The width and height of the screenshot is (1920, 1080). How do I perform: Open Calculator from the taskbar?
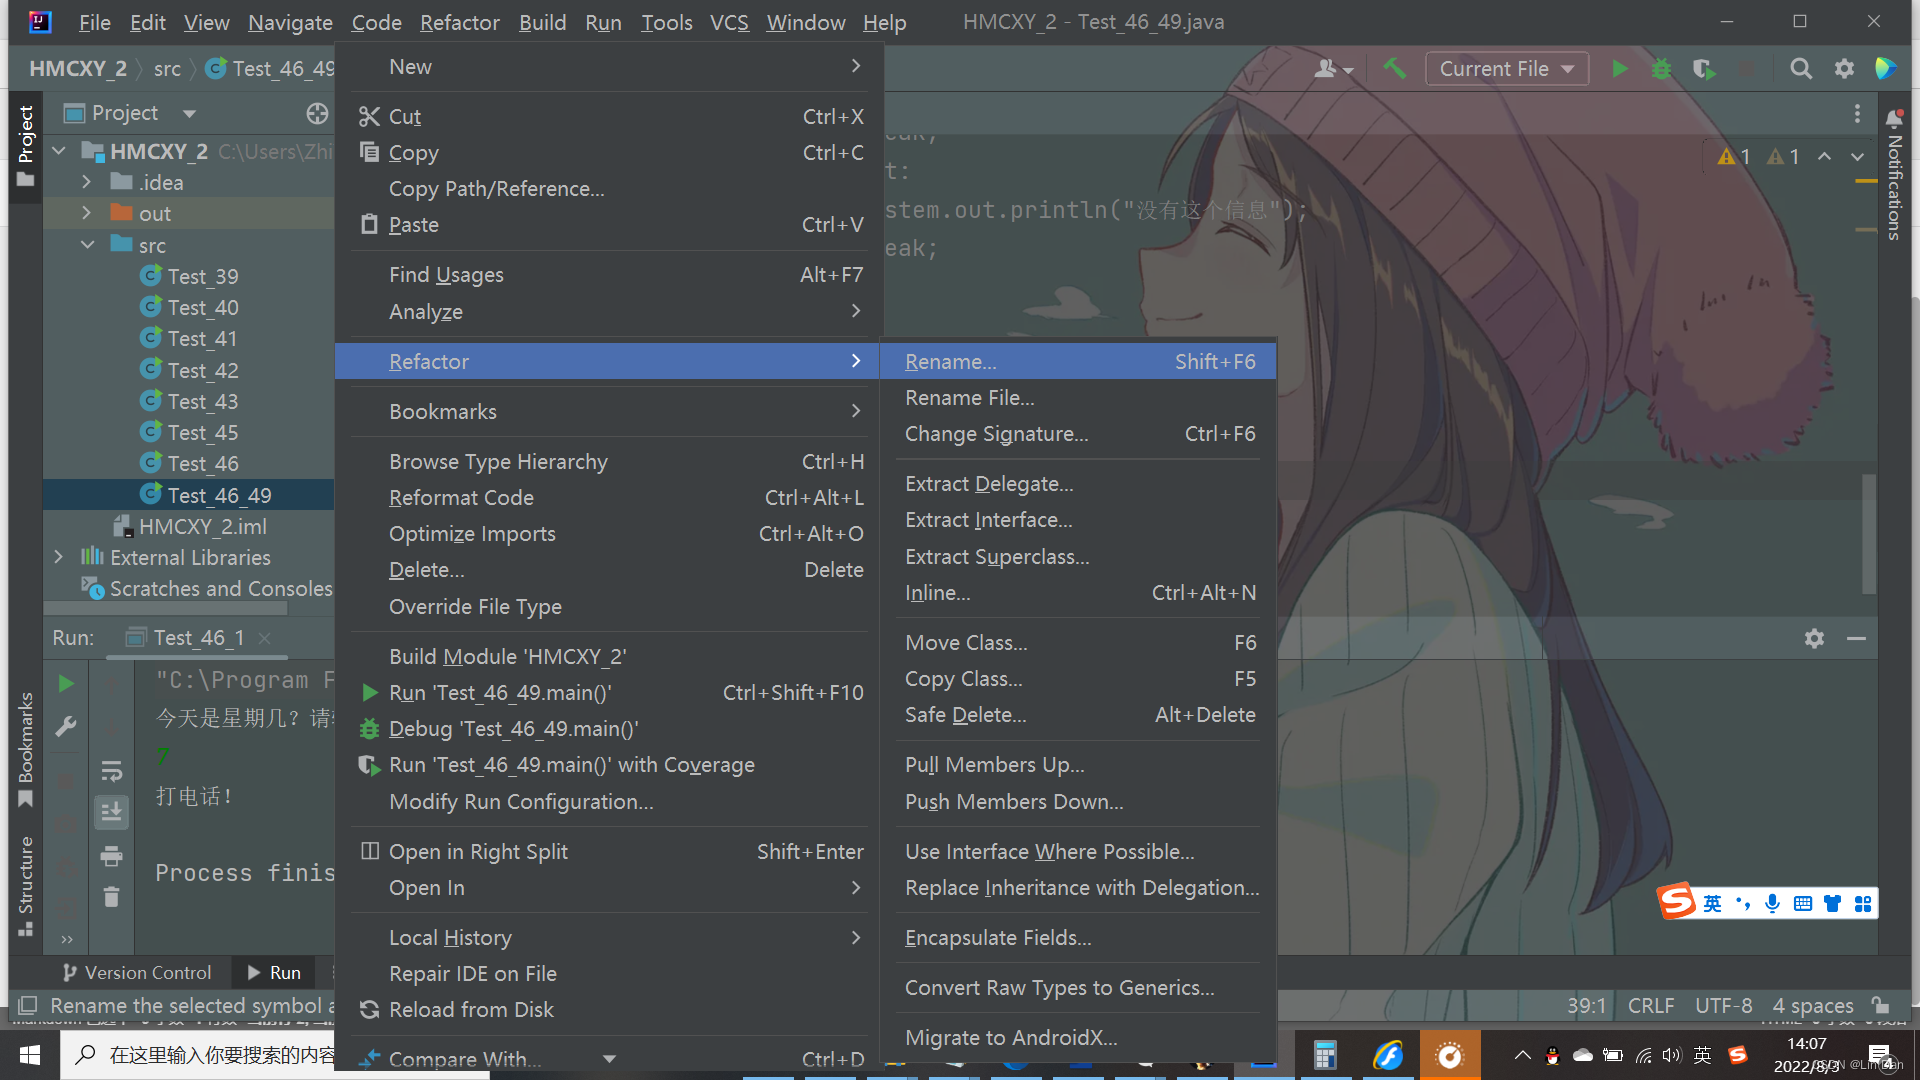coord(1325,1055)
